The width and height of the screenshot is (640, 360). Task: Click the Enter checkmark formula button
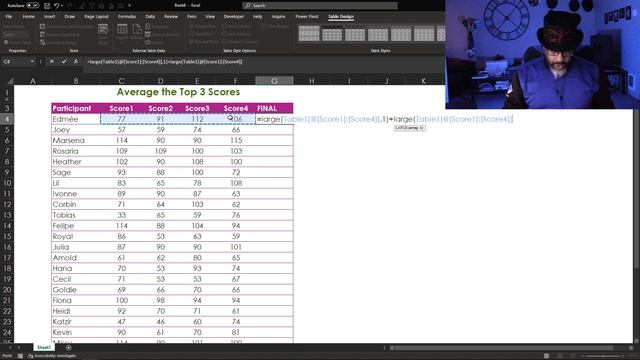click(x=64, y=62)
